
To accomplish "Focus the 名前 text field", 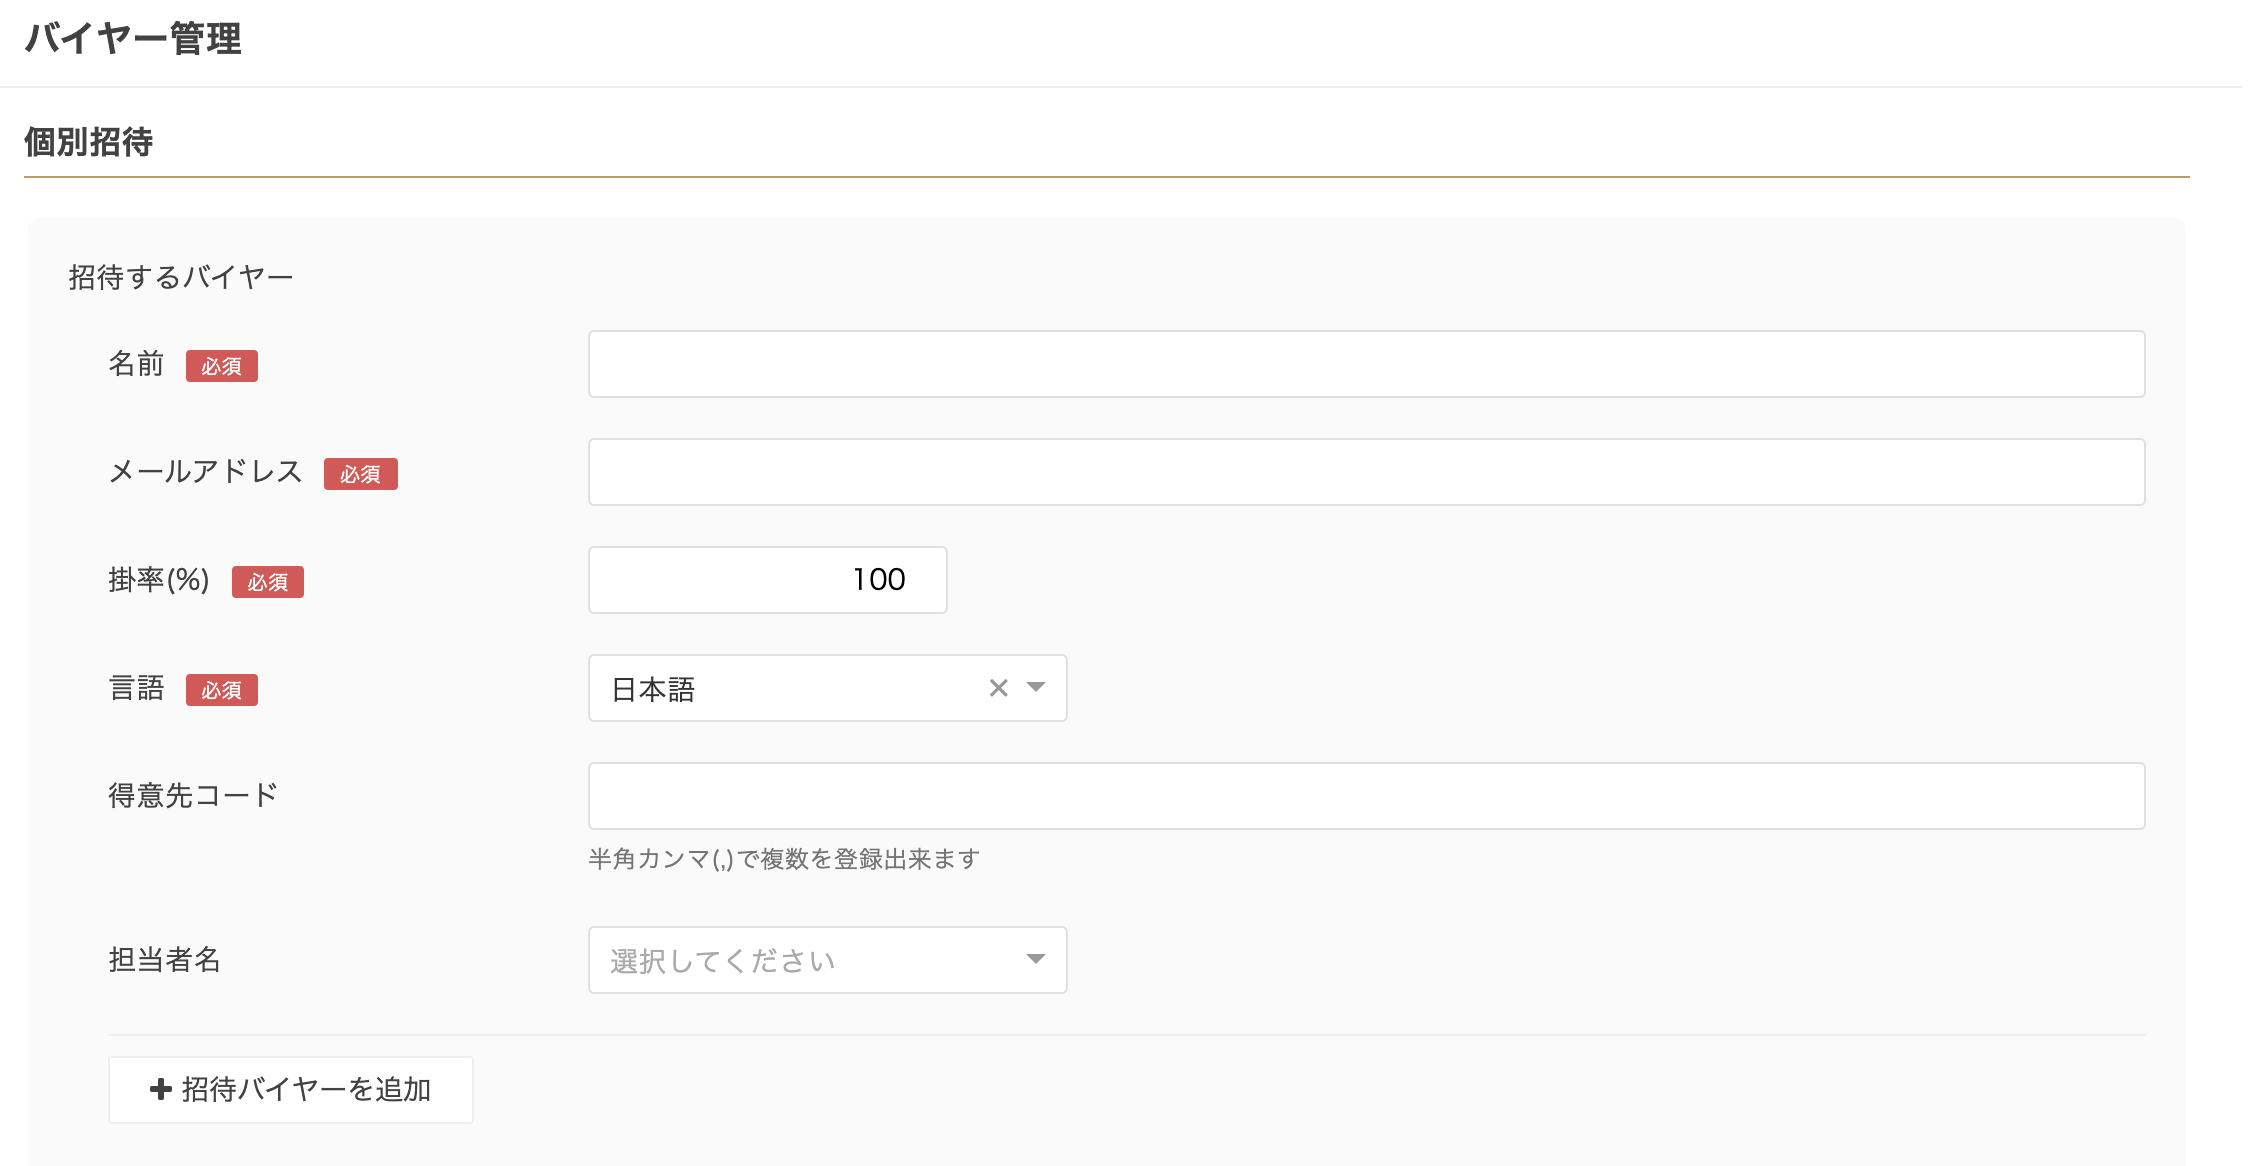I will click(1366, 364).
